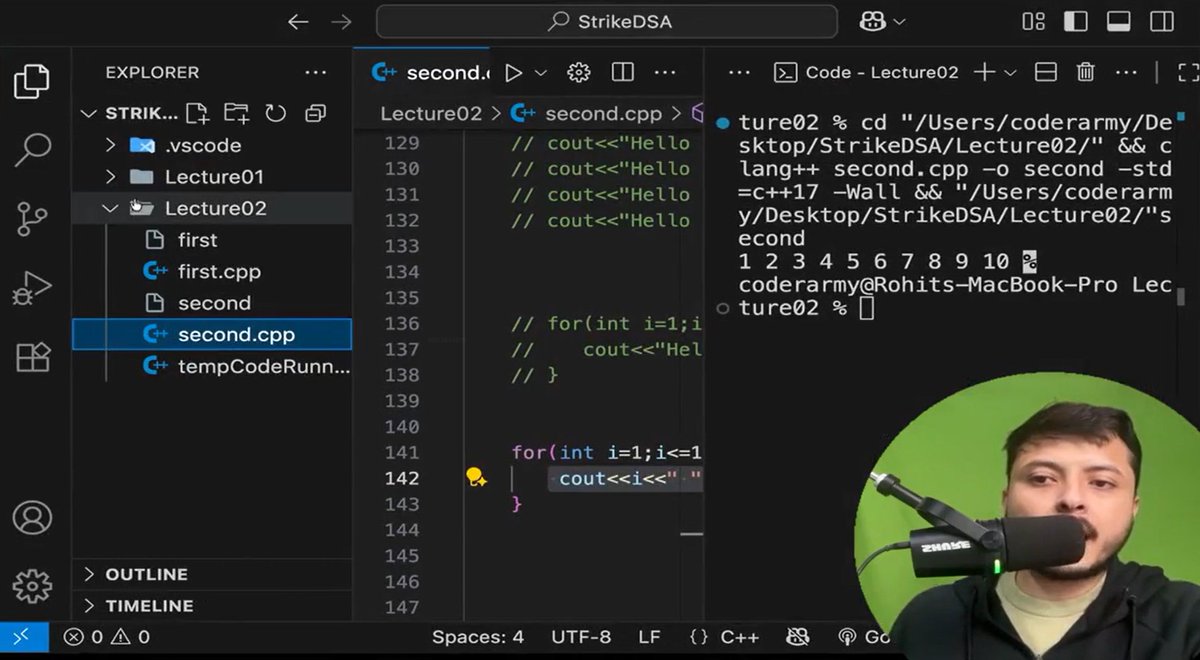Open the Copilot icon in title bar
This screenshot has height=660, width=1200.
click(x=870, y=21)
